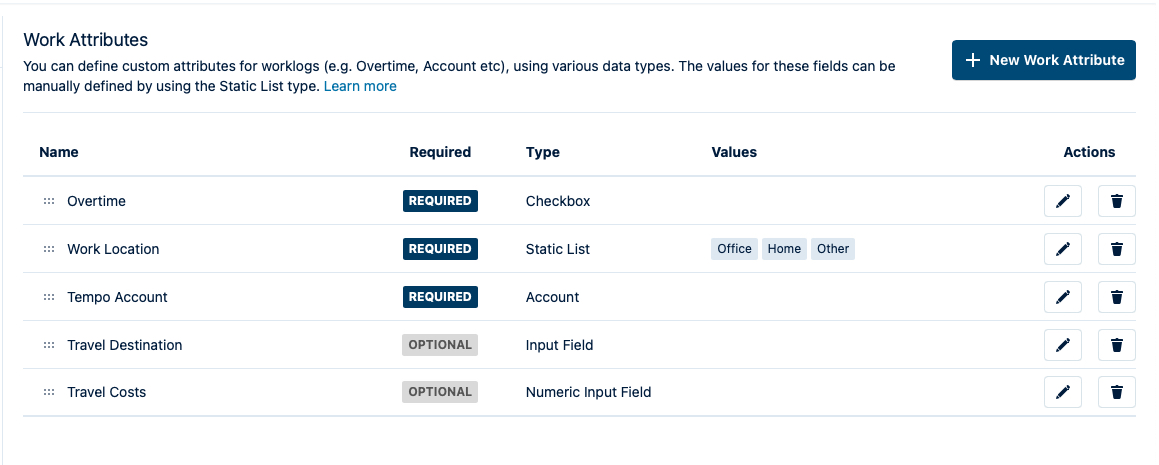
Task: Edit the Overtime work attribute
Action: (1062, 201)
